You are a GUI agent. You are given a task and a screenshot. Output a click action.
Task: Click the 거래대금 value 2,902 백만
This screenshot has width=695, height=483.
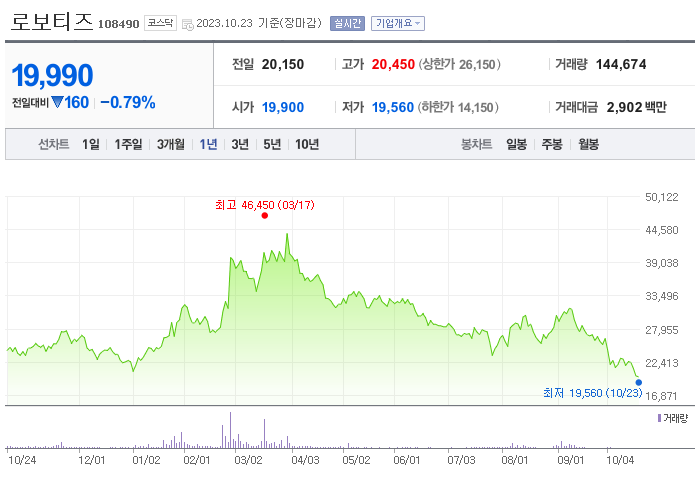636,107
